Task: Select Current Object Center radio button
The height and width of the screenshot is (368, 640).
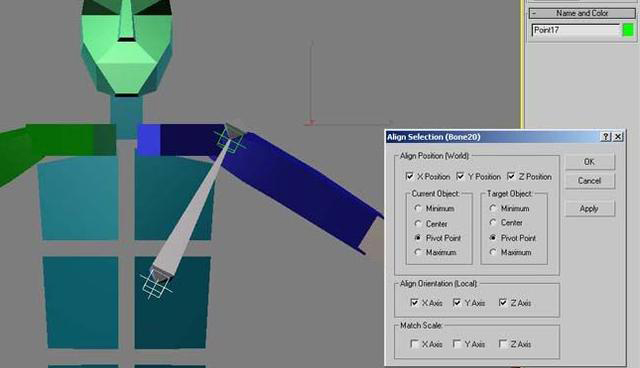Action: pos(418,224)
